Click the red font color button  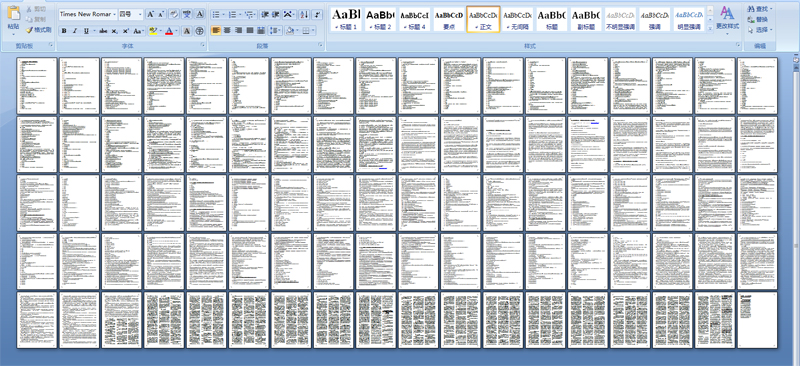[x=169, y=31]
